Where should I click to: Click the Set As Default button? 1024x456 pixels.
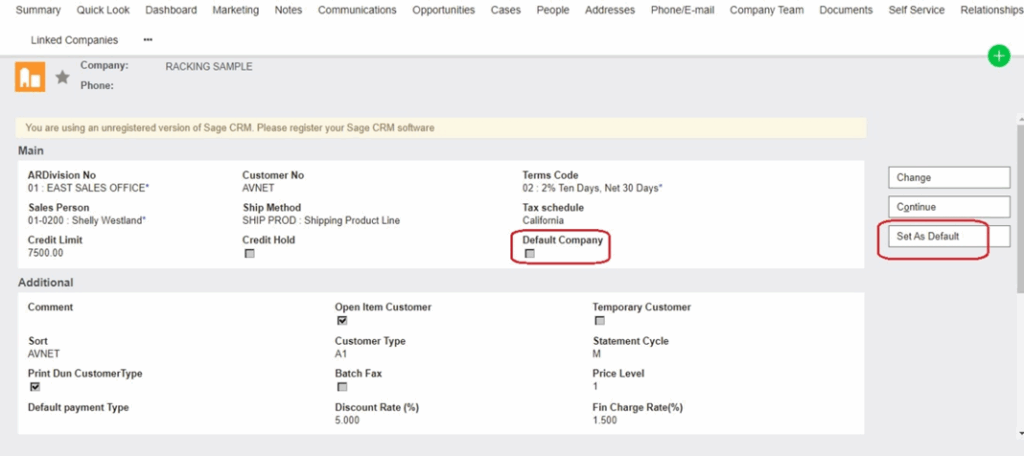click(x=948, y=237)
